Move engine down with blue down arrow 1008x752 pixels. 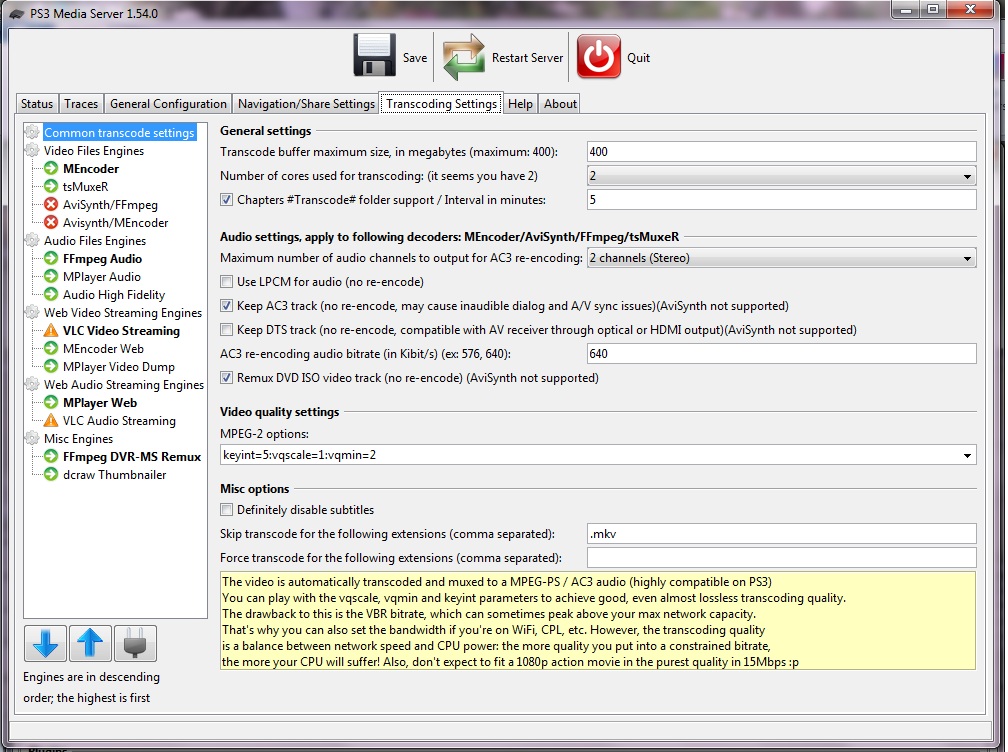(45, 643)
